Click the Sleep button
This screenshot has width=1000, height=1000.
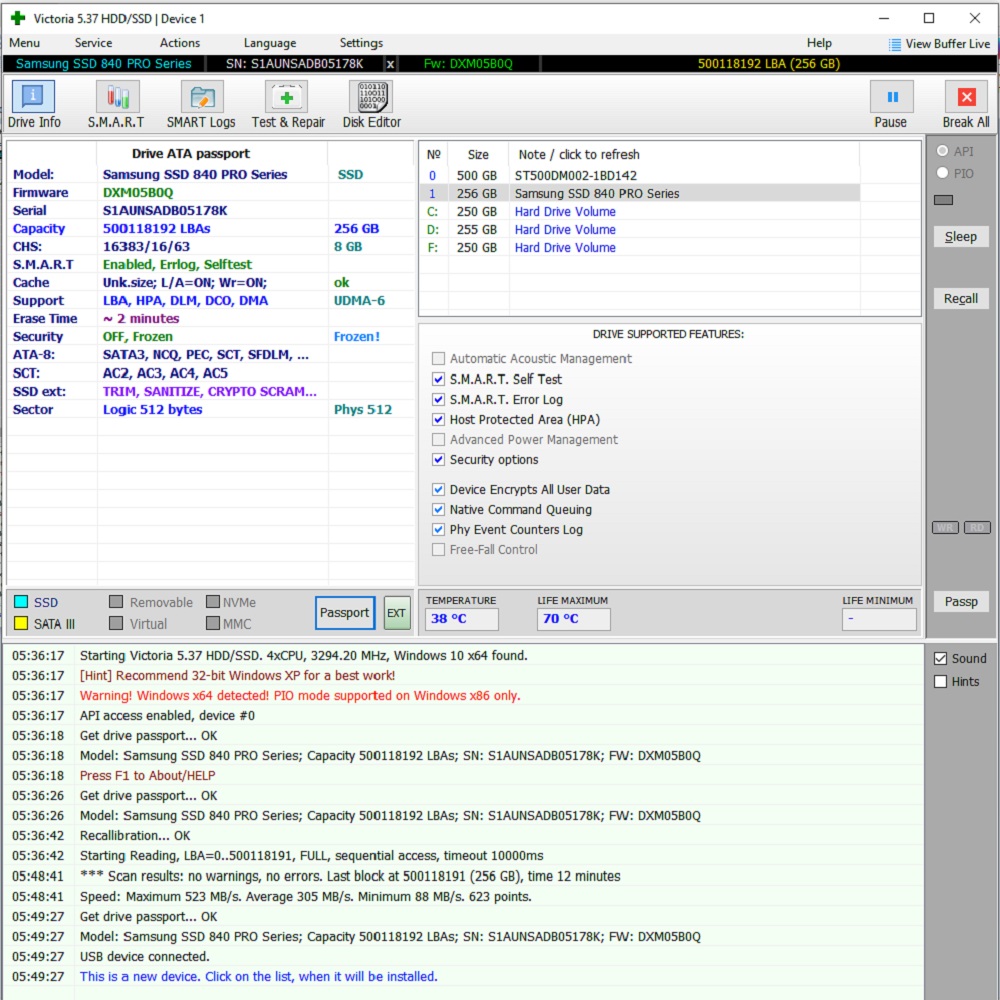960,237
